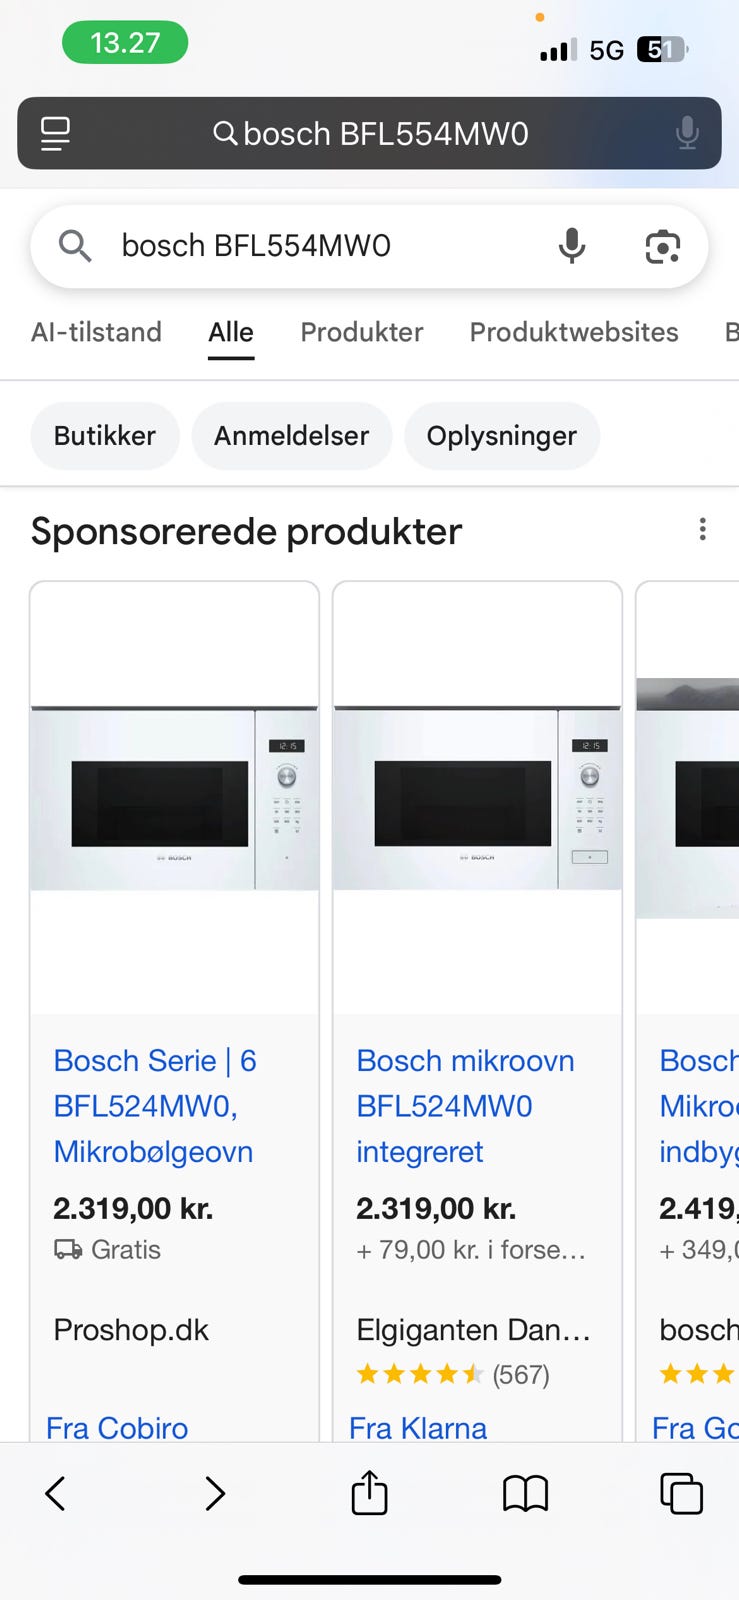Go forward with Safari forward arrow

[x=214, y=1493]
